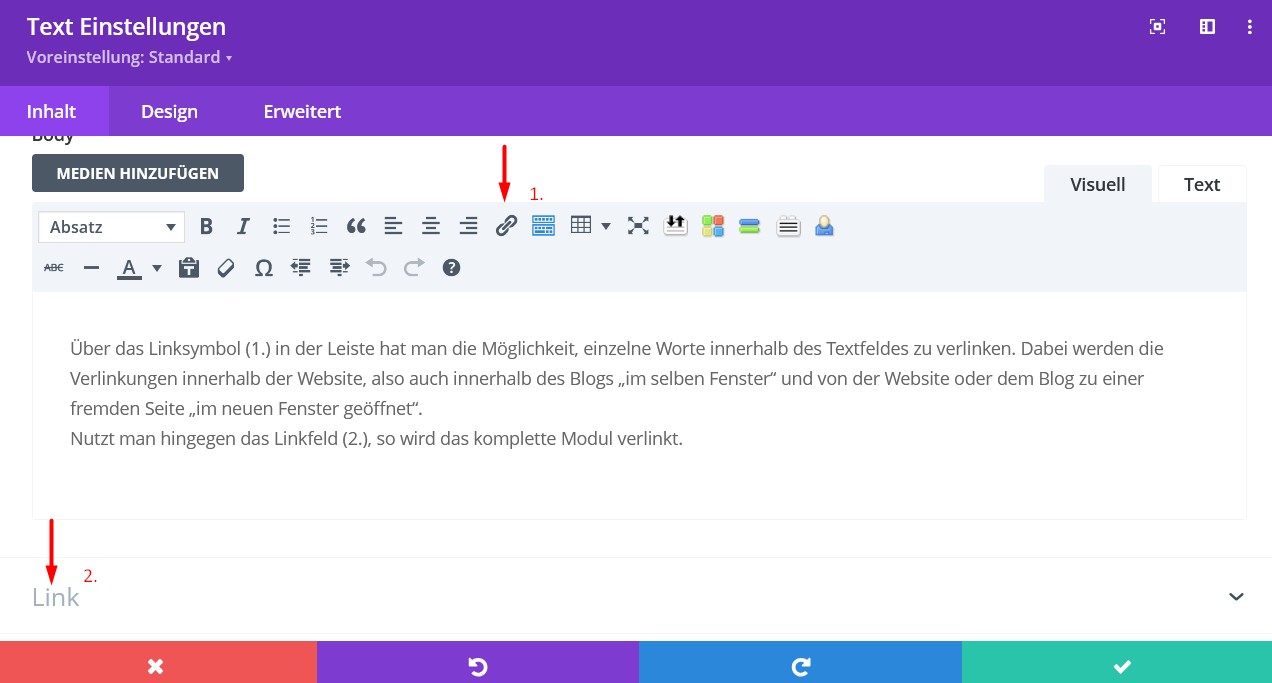The image size is (1272, 683).
Task: Click the author box person icon
Action: coord(824,226)
